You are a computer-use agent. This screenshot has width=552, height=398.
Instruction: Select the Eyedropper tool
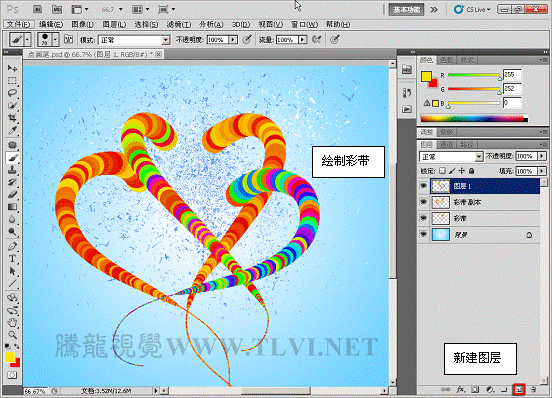click(12, 130)
